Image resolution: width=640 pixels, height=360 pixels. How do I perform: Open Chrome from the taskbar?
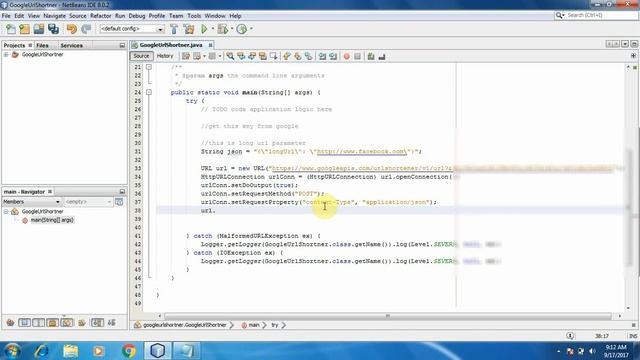click(129, 351)
